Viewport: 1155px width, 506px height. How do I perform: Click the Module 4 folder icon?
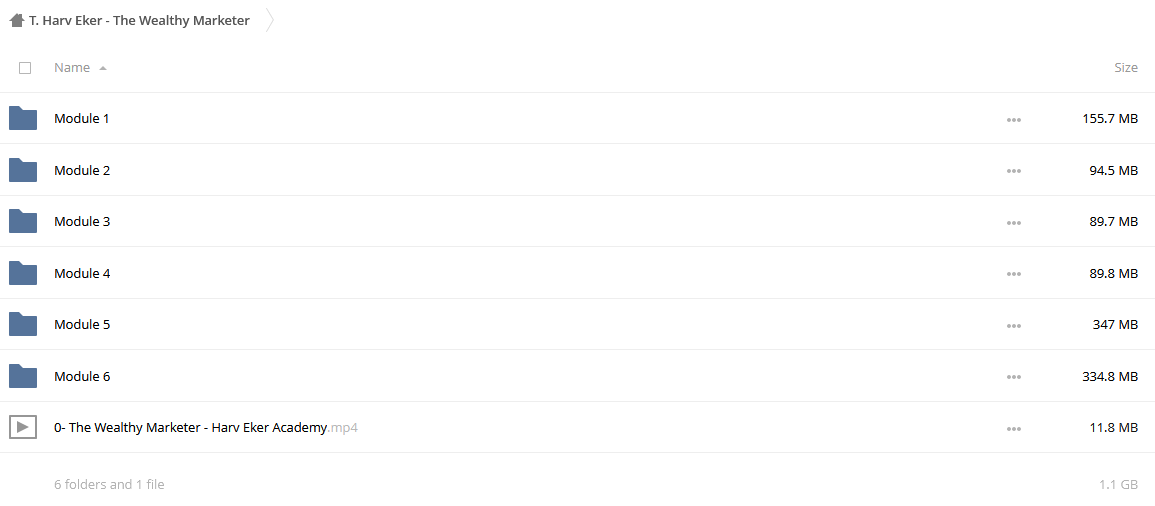[23, 273]
